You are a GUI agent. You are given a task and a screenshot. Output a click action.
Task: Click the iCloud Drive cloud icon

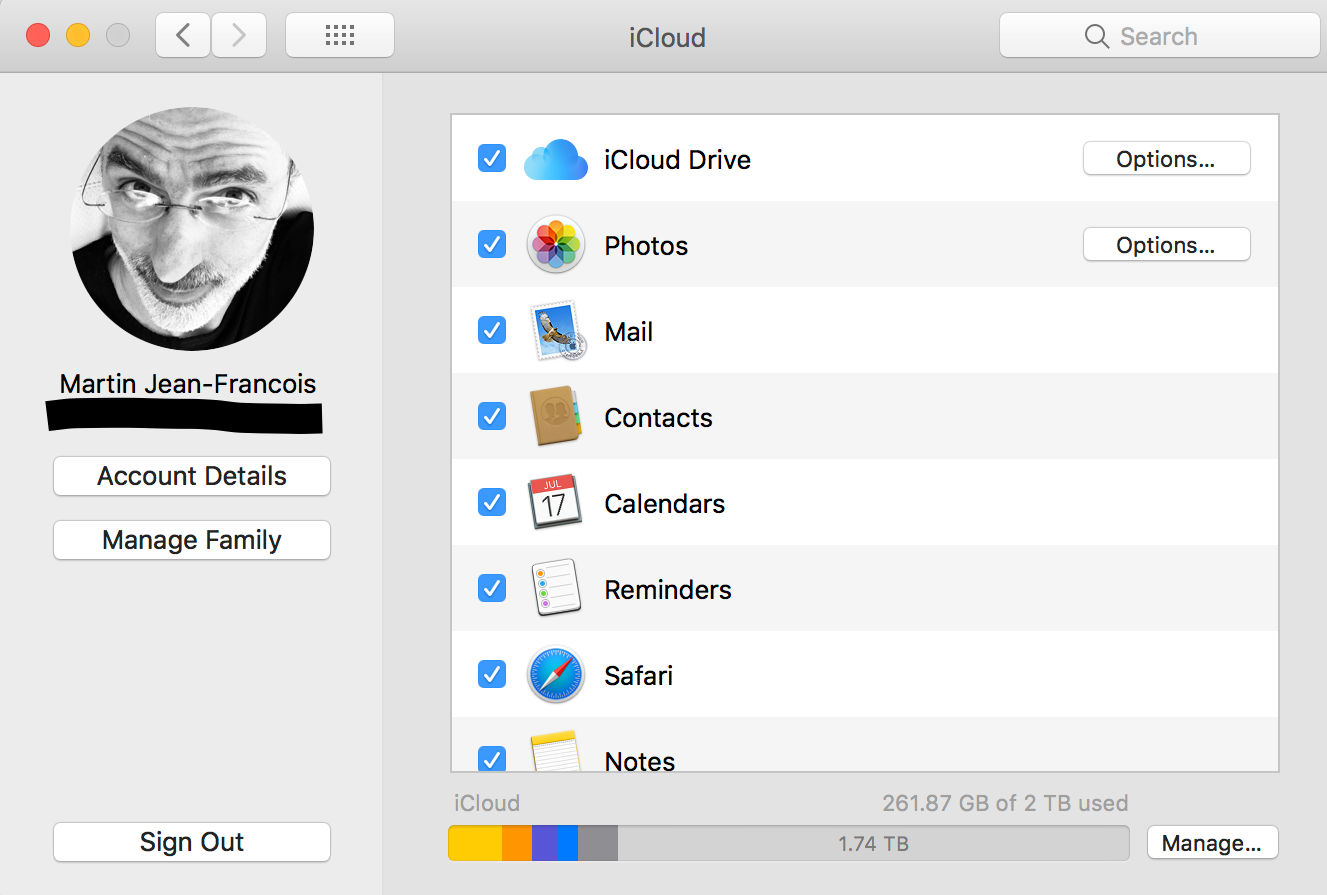click(555, 159)
